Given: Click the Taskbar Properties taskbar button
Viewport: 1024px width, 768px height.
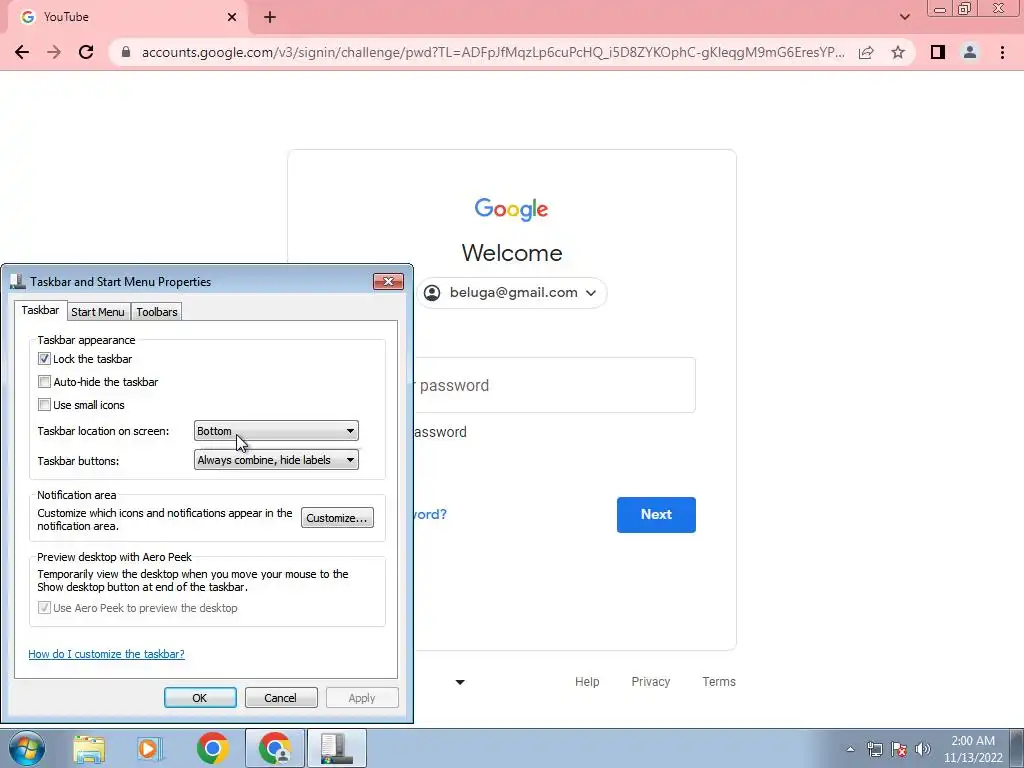Looking at the screenshot, I should pos(337,748).
